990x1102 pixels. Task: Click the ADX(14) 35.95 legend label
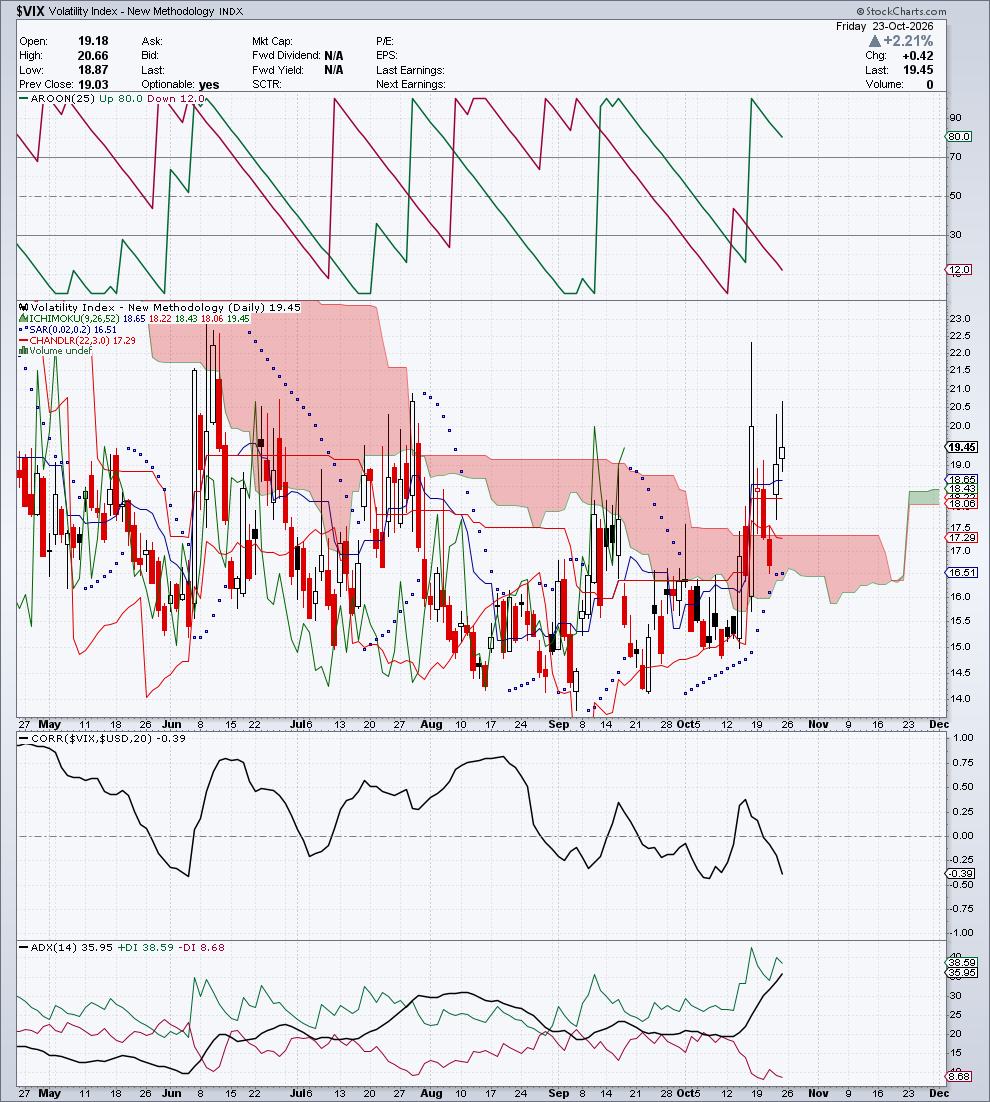coord(71,947)
